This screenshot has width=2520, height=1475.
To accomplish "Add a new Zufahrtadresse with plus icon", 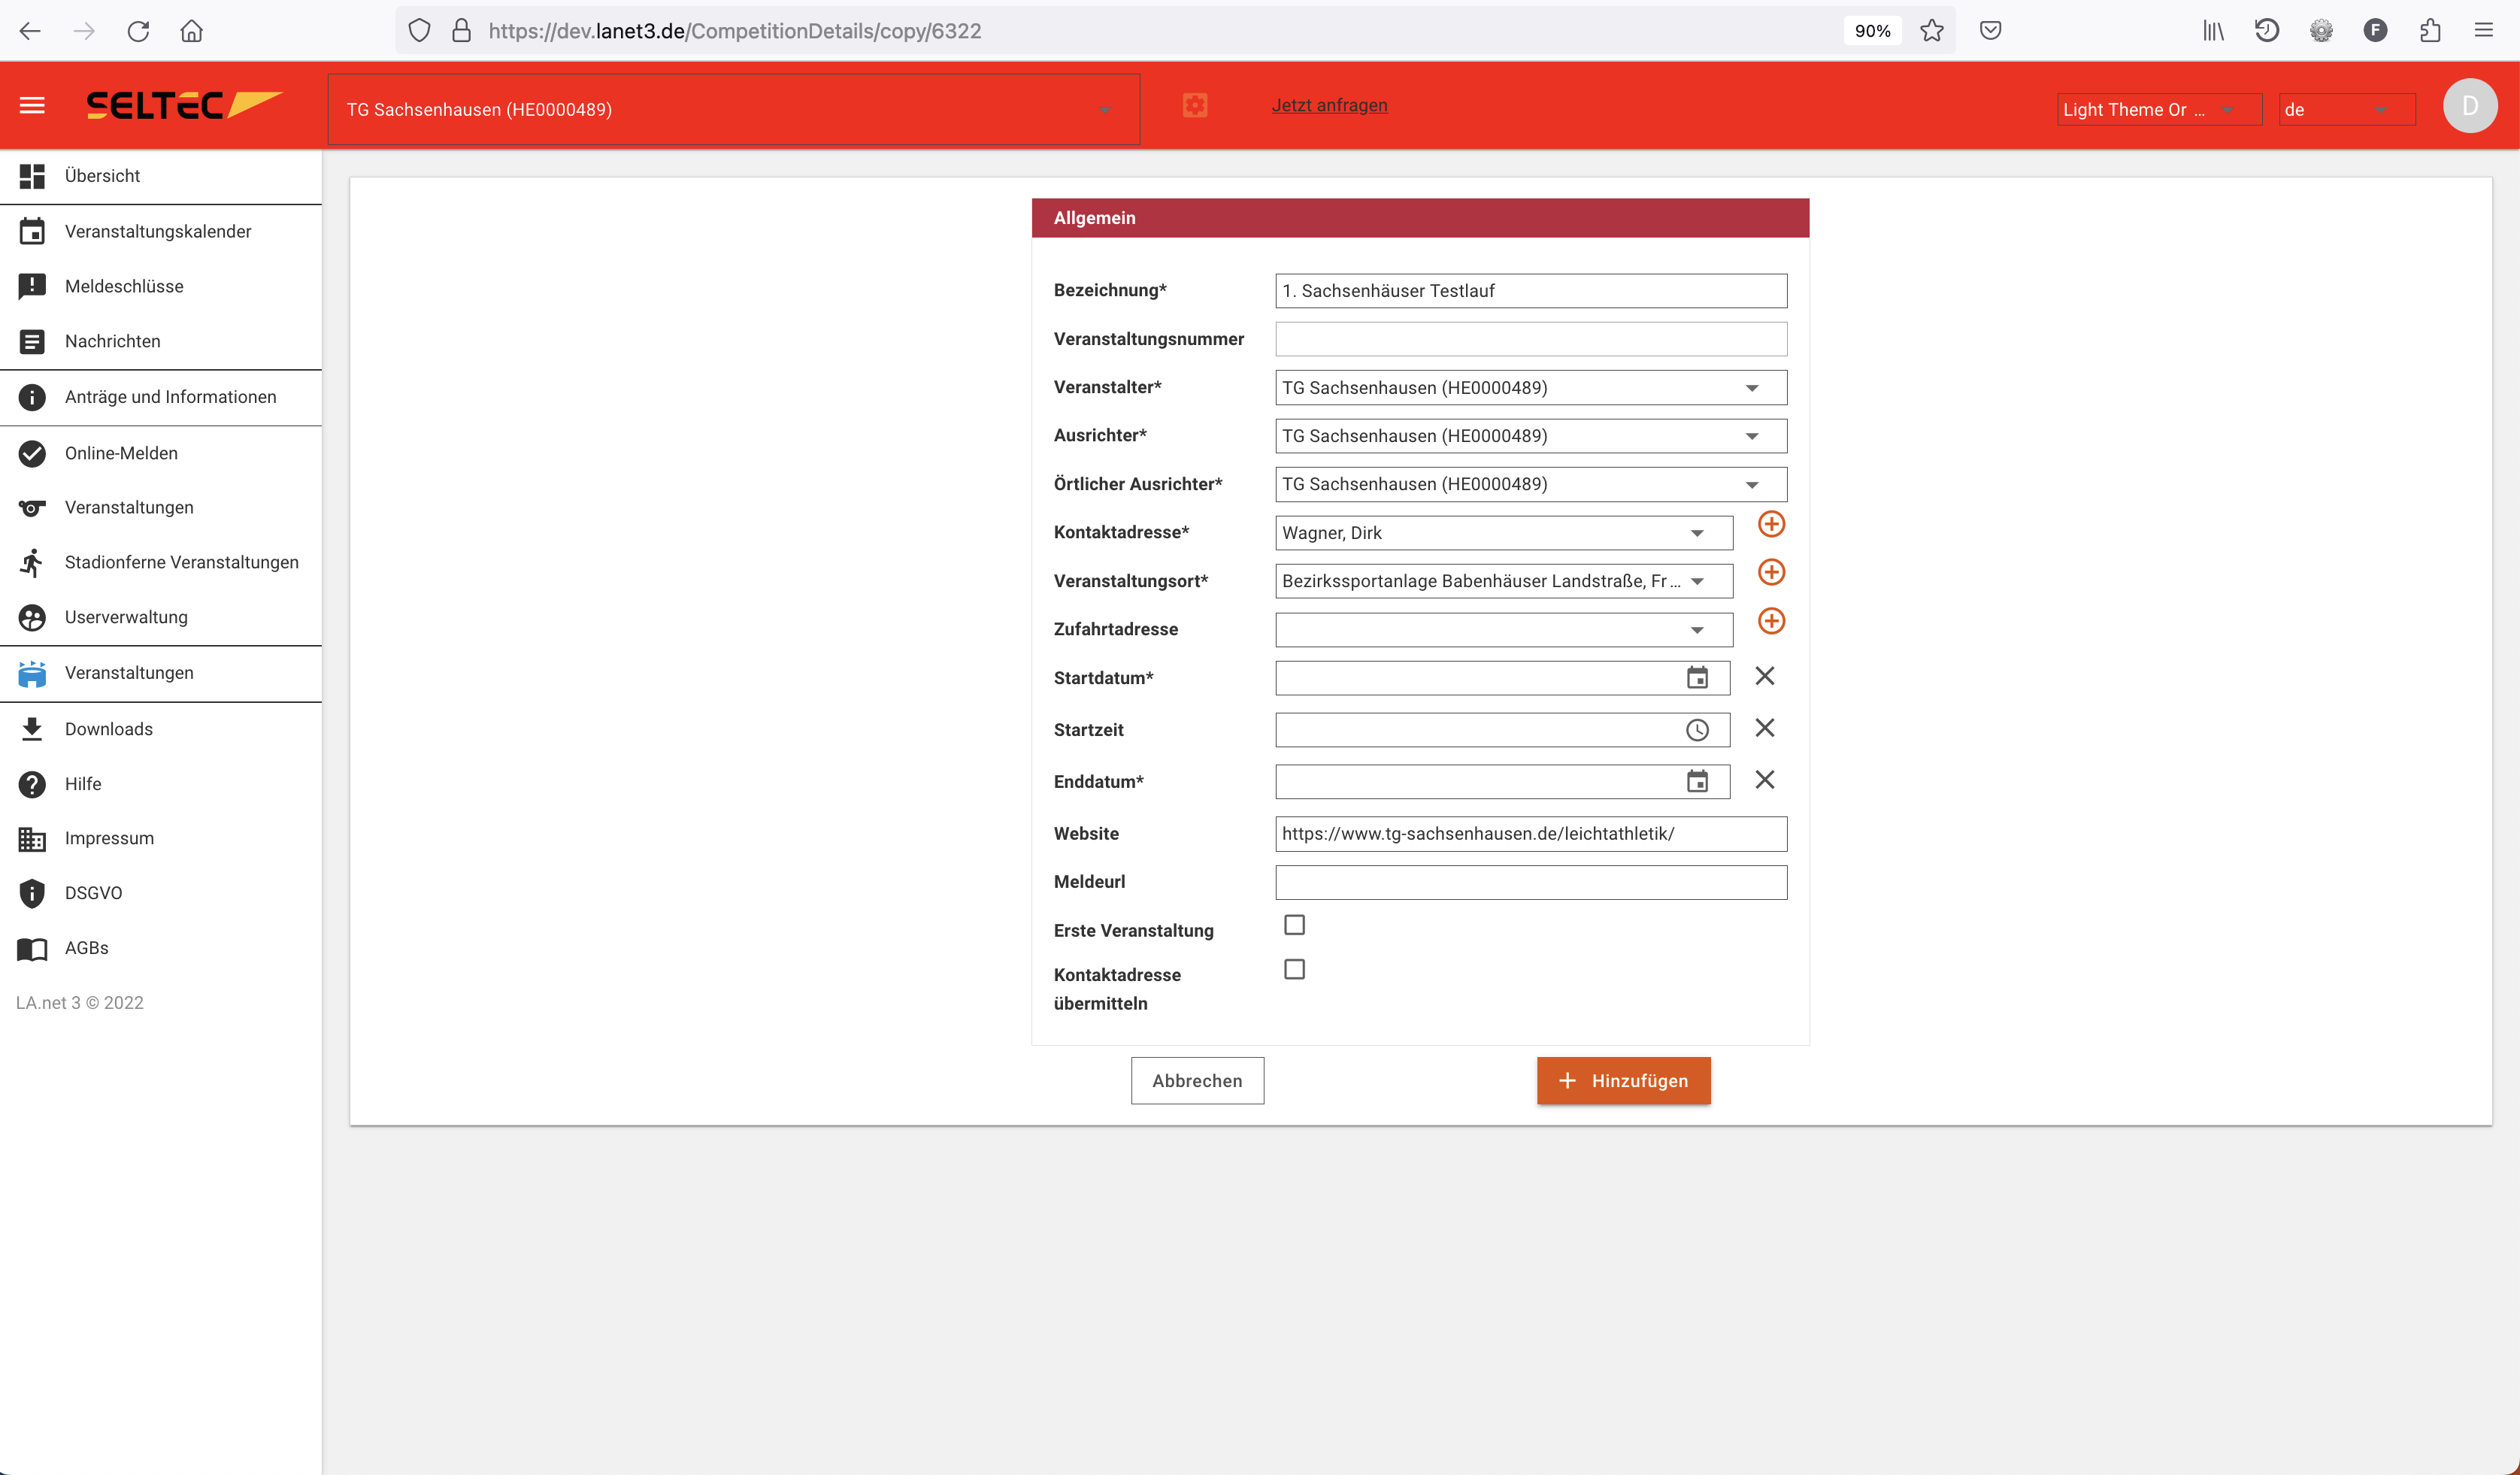I will tap(1771, 621).
